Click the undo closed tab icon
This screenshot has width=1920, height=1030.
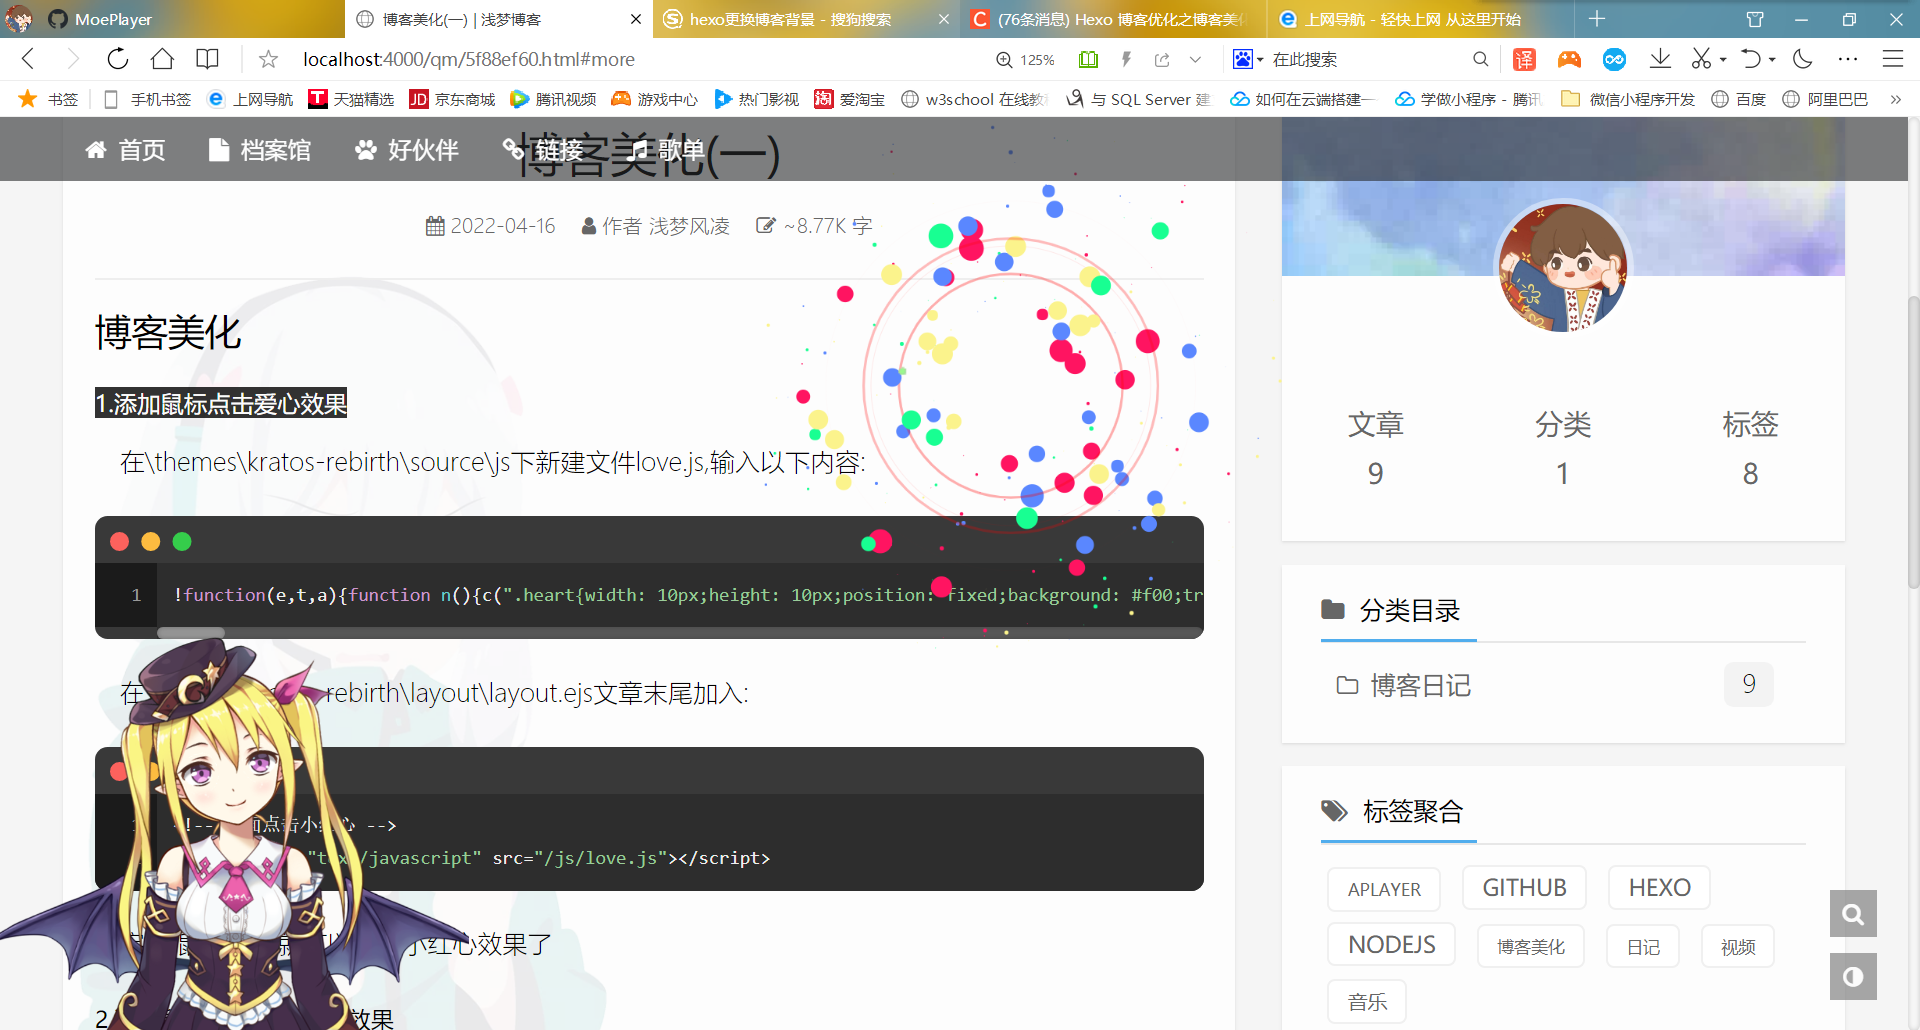[1750, 59]
